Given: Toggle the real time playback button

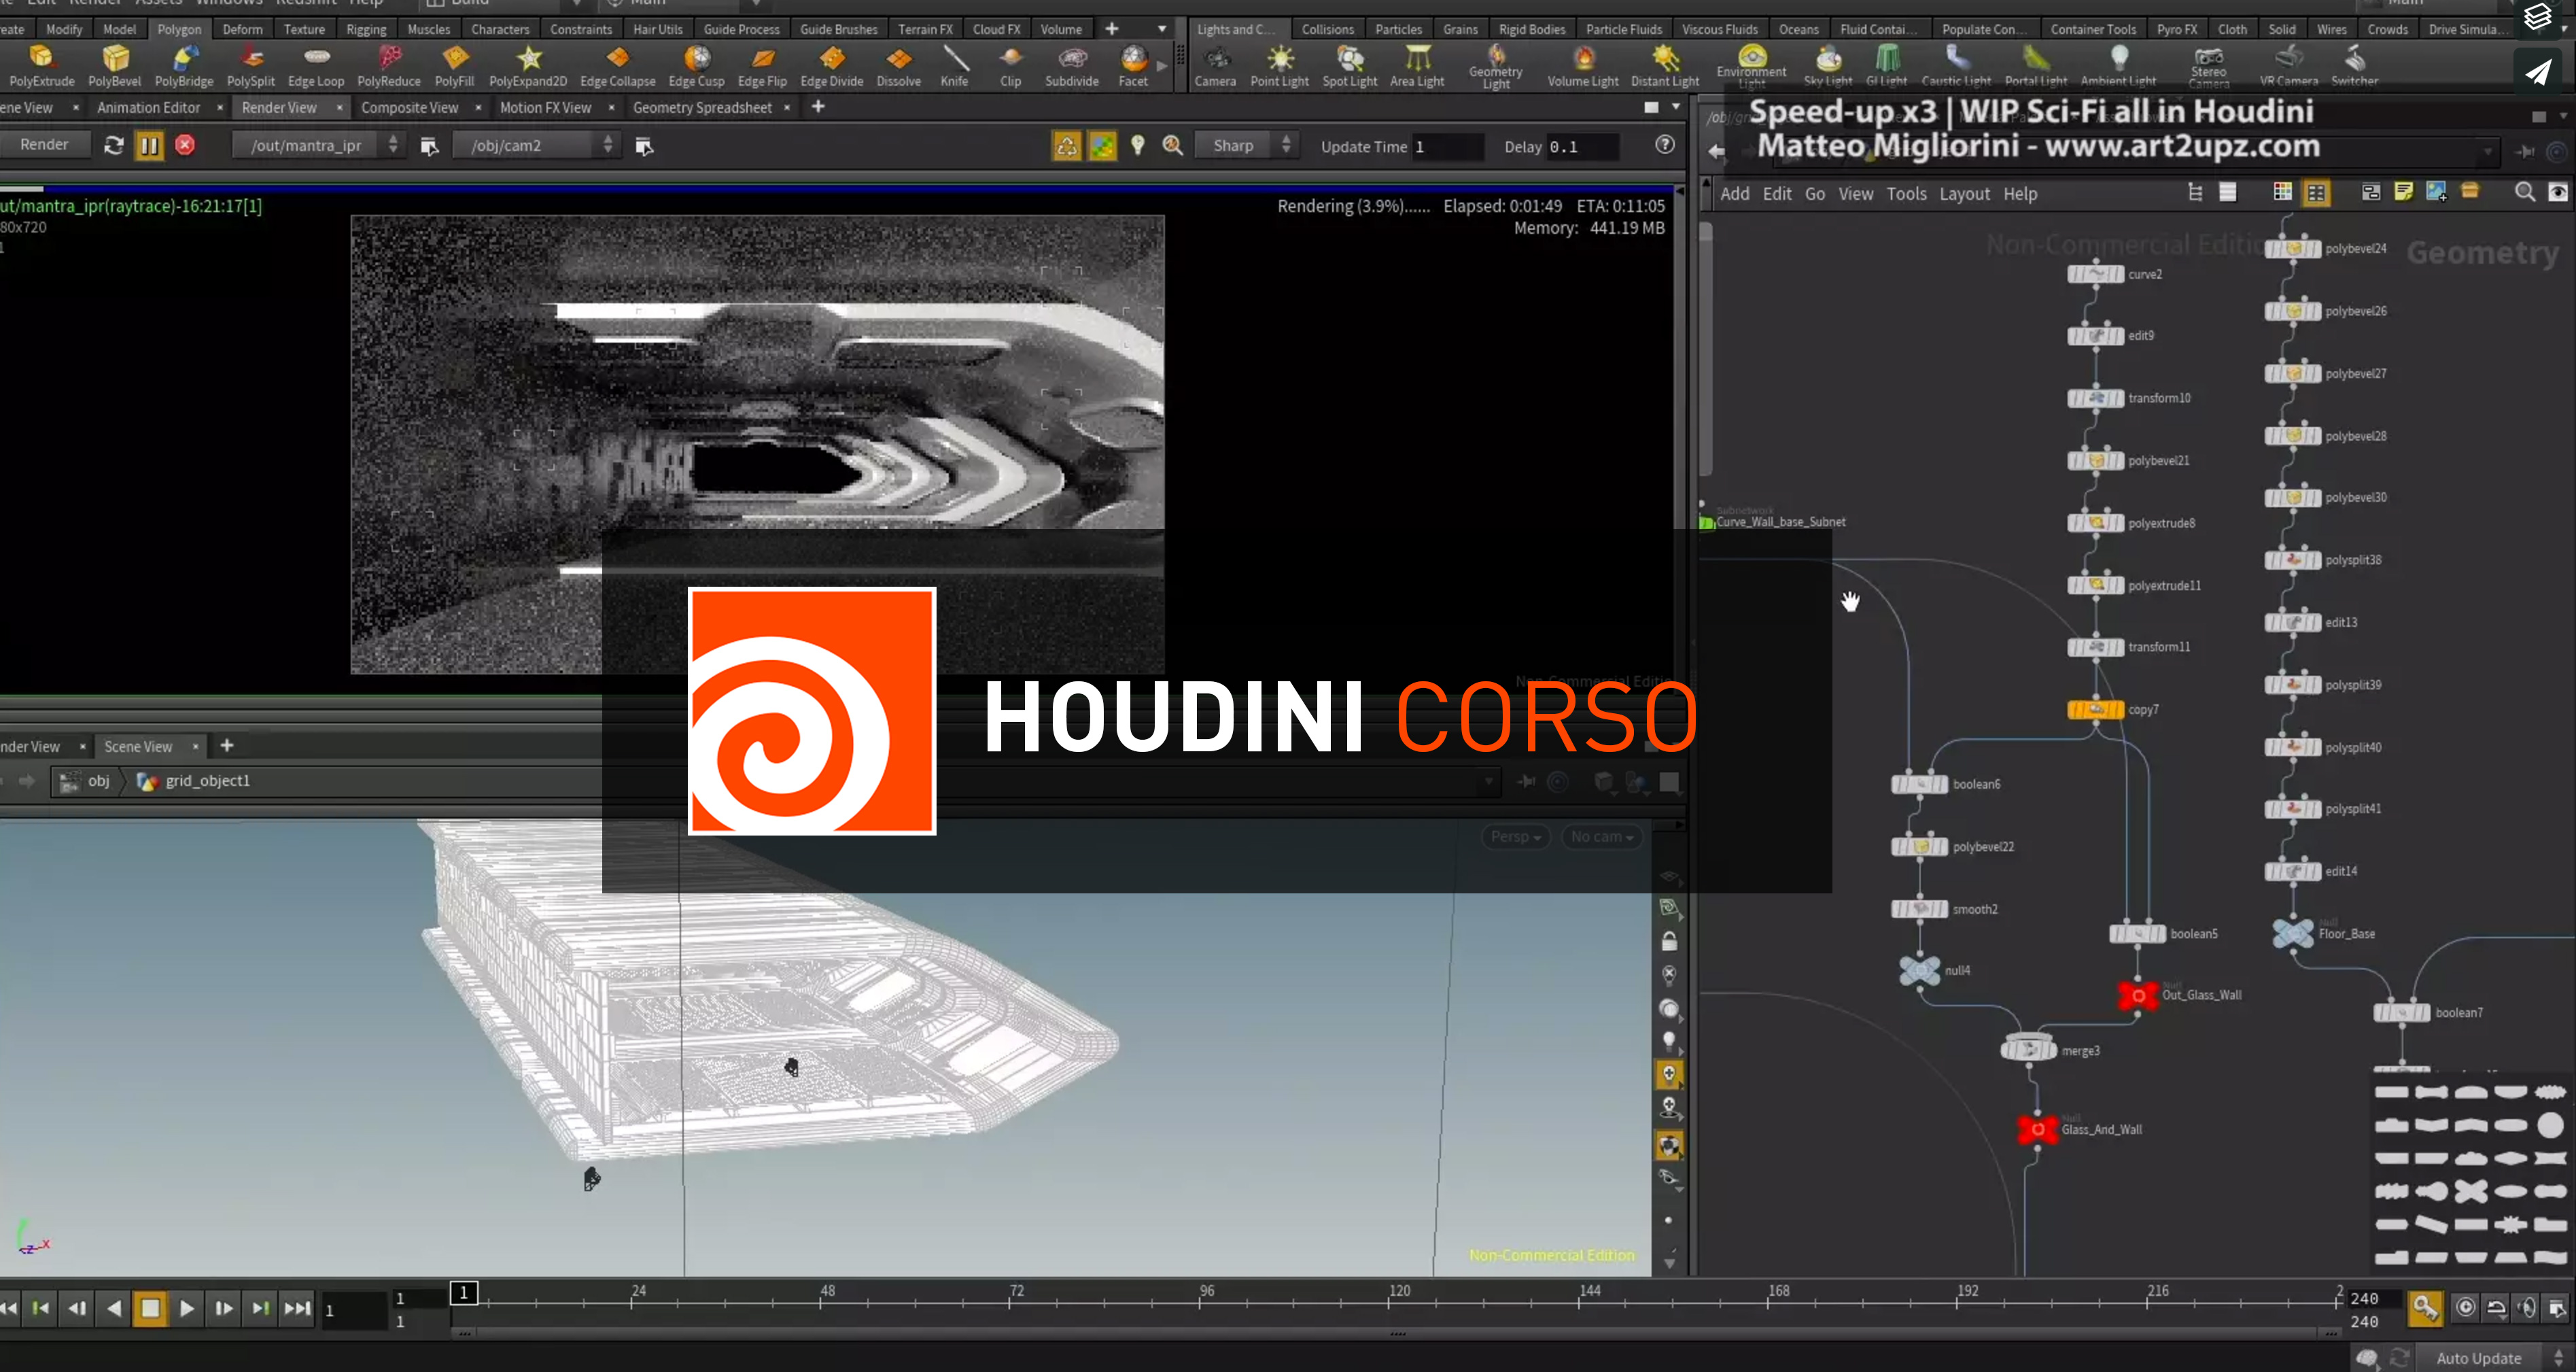Looking at the screenshot, I should pyautogui.click(x=2465, y=1307).
